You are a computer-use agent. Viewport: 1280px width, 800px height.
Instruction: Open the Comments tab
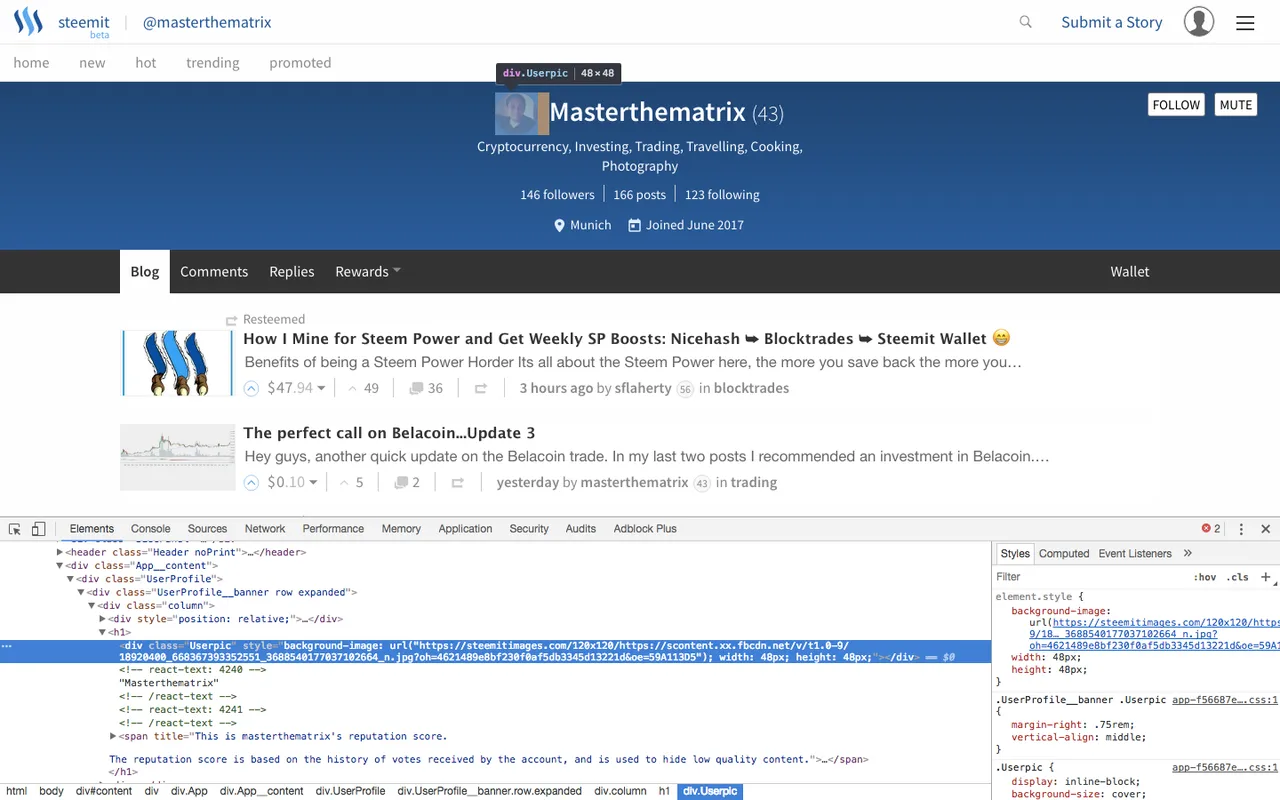214,271
